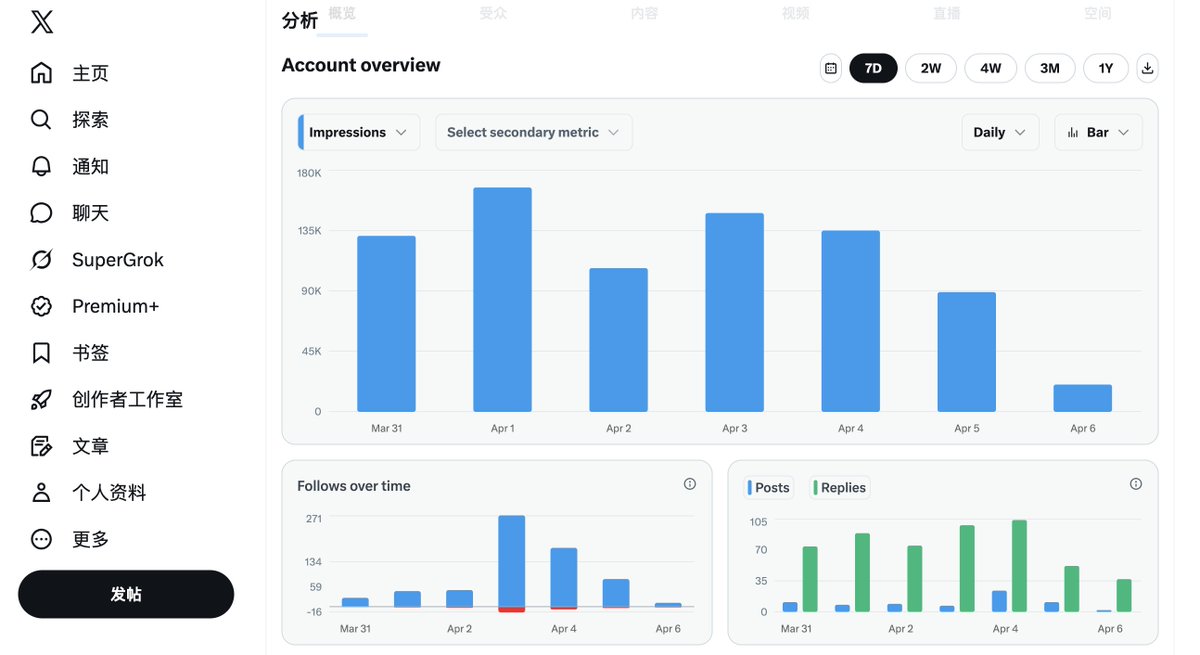Click the Apr 5 impressions bar

tap(966, 352)
